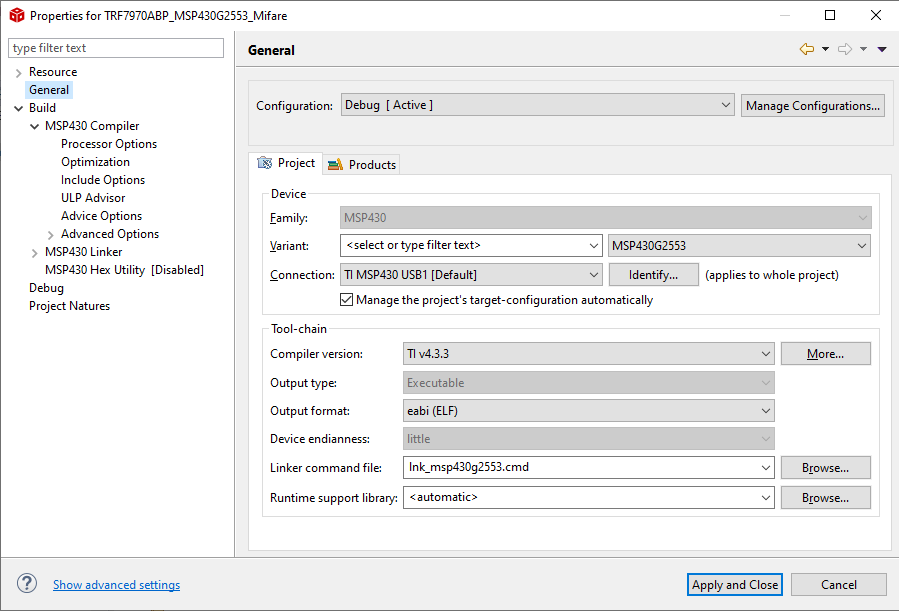This screenshot has width=899, height=612.
Task: Expand the MSP430 Linker node
Action: [35, 252]
